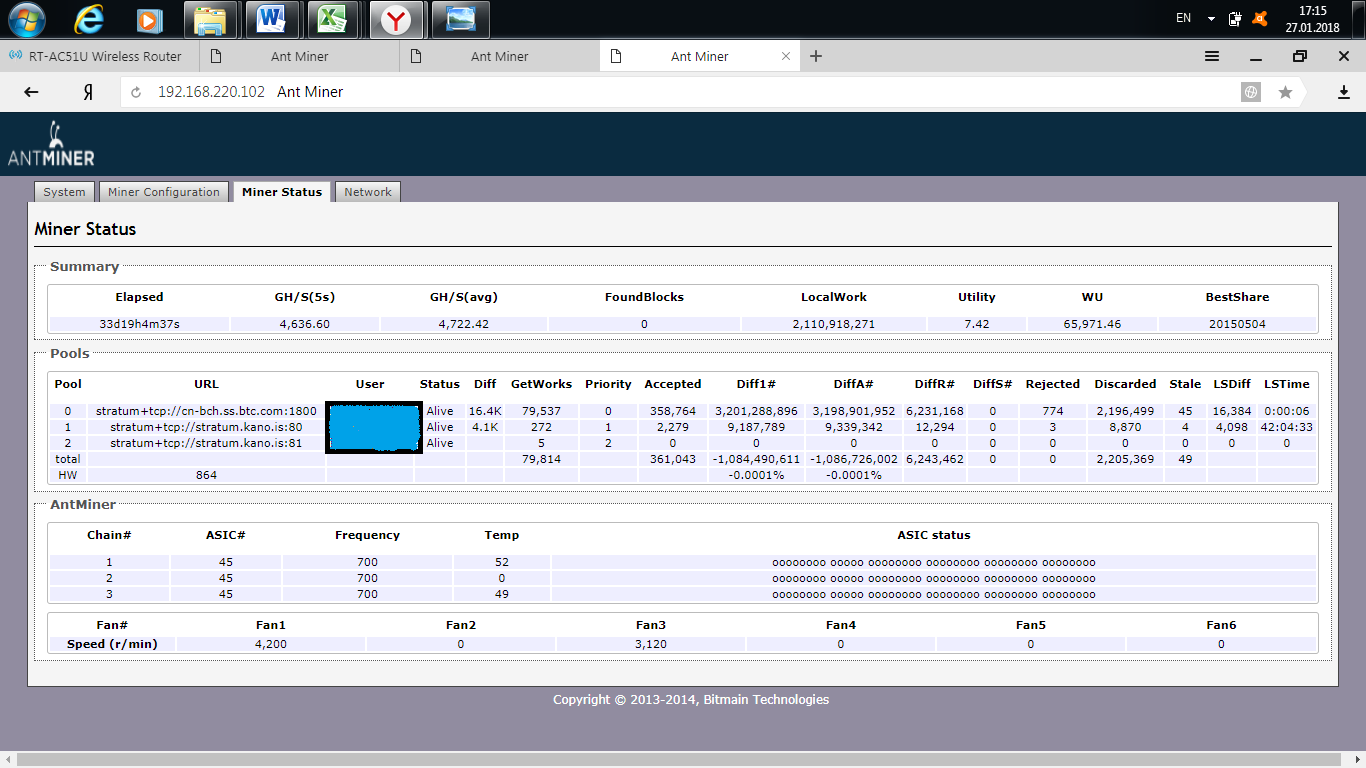This screenshot has height=768, width=1366.
Task: Click the browser back arrow
Action: pos(31,92)
